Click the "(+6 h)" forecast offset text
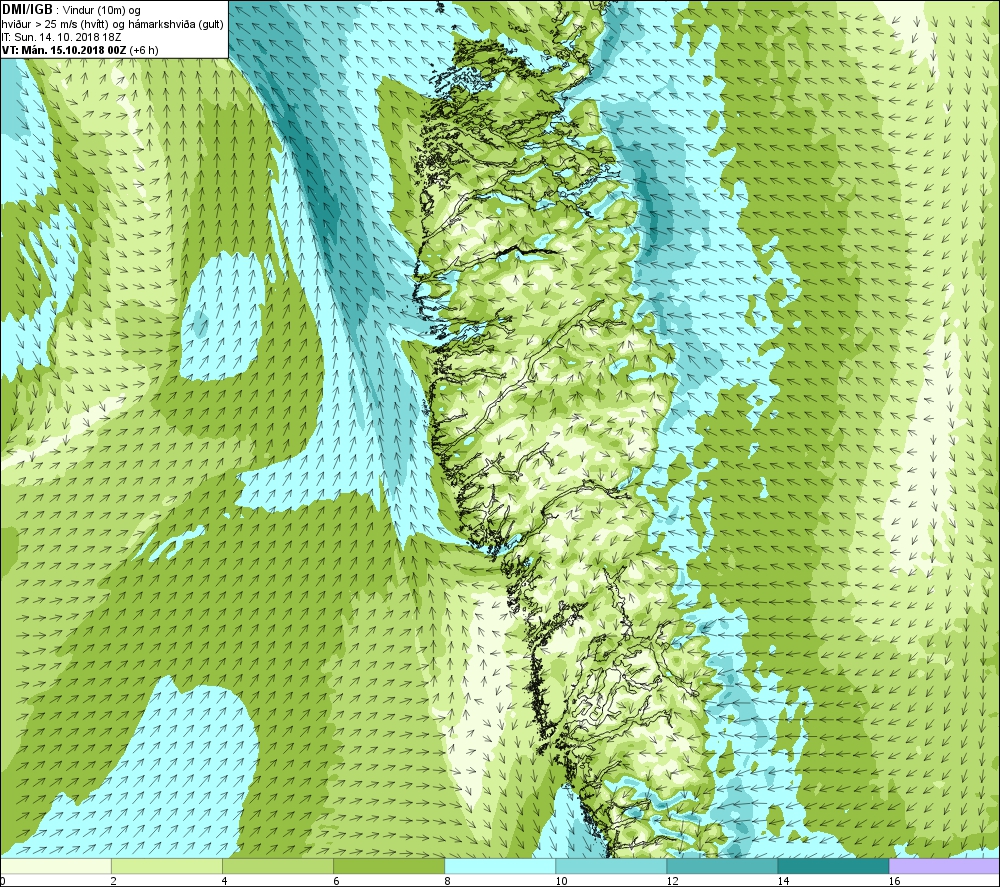The height and width of the screenshot is (887, 1000). (144, 50)
